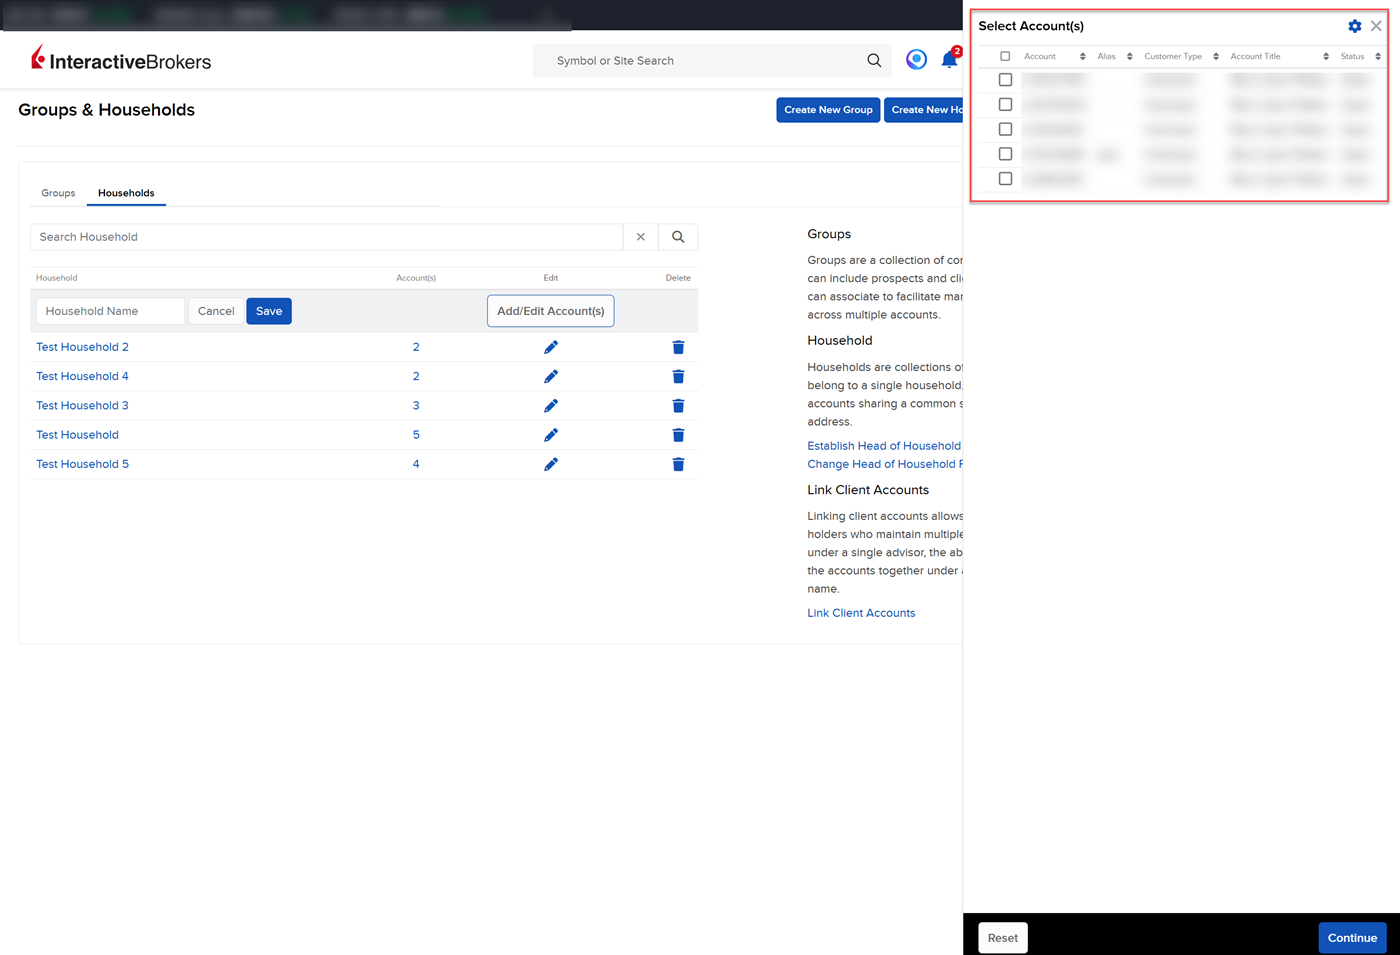Image resolution: width=1400 pixels, height=955 pixels.
Task: Click the Create New Household button
Action: pyautogui.click(x=924, y=110)
